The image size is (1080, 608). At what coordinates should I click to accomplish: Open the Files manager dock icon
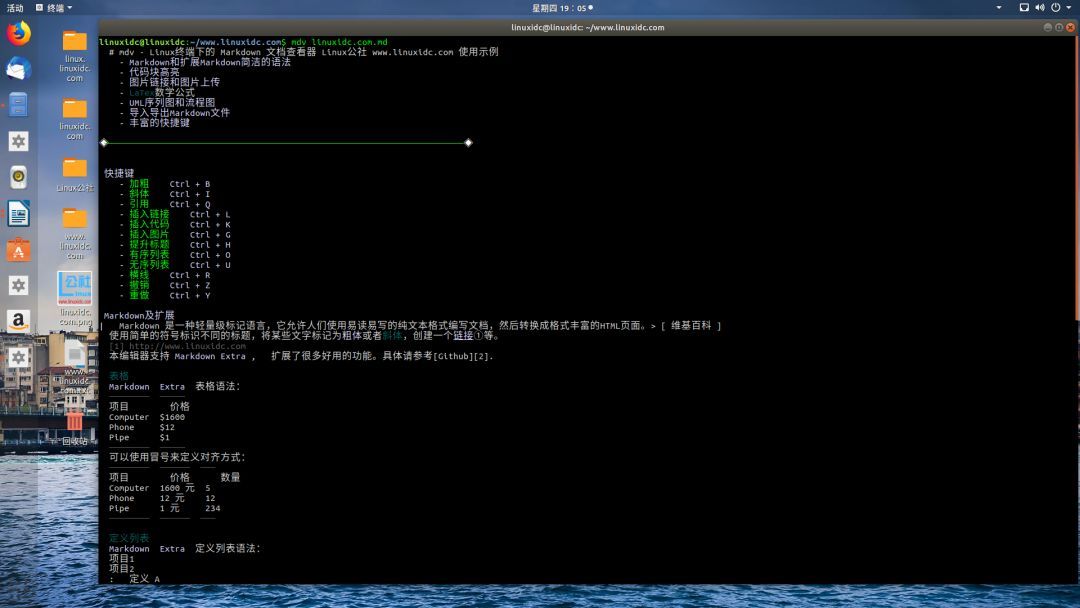click(x=19, y=105)
